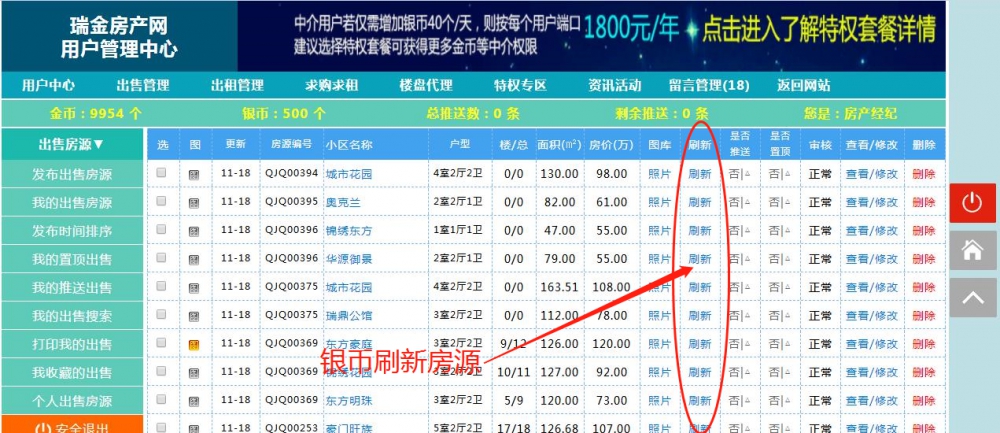The width and height of the screenshot is (1000, 433).
Task: Click the image icon in 锦绣东方 row
Action: click(x=195, y=231)
